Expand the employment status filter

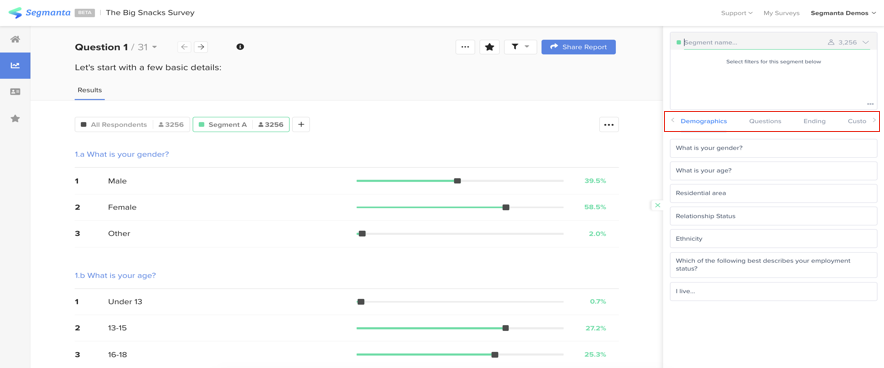coord(774,265)
